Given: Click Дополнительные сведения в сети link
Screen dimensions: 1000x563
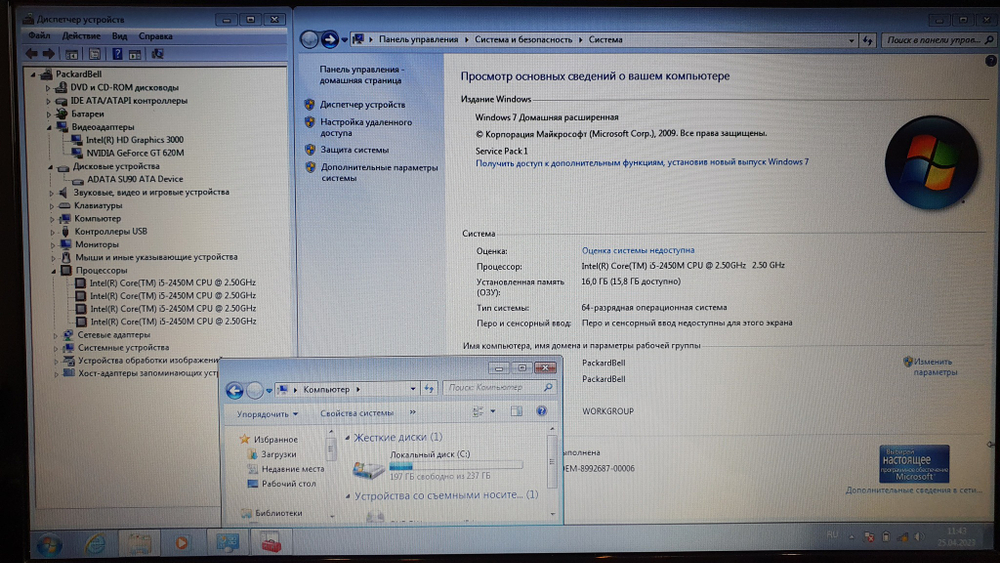Looking at the screenshot, I should [913, 490].
